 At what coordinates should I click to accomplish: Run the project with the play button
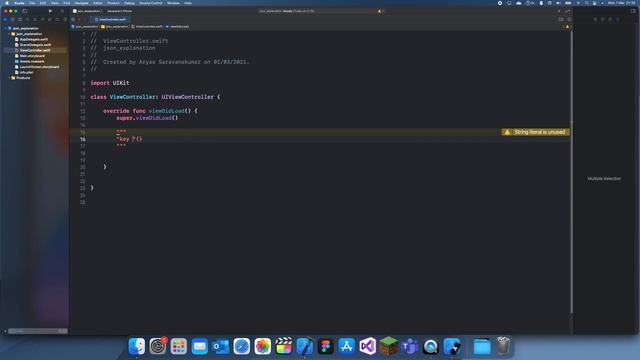tap(50, 11)
